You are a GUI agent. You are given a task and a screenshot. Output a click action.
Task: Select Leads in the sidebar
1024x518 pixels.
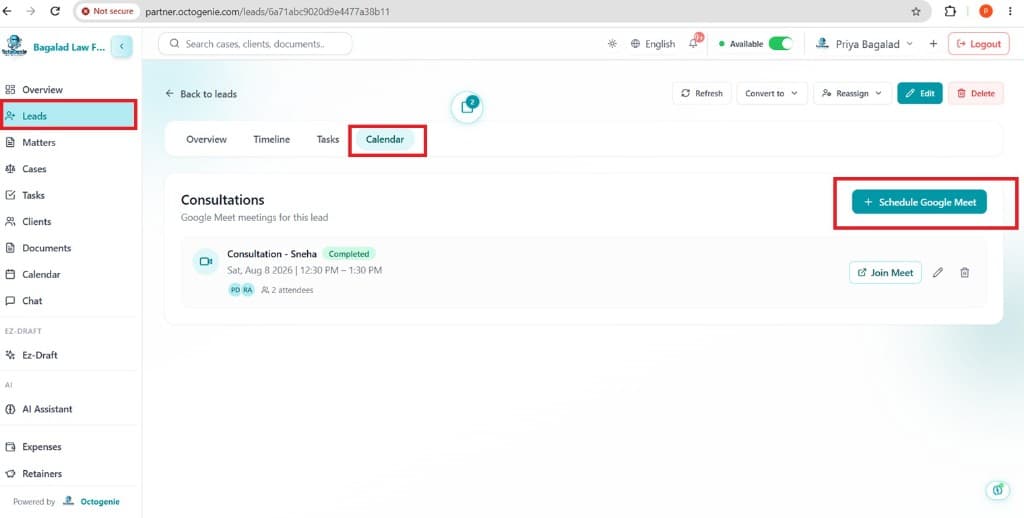(68, 116)
